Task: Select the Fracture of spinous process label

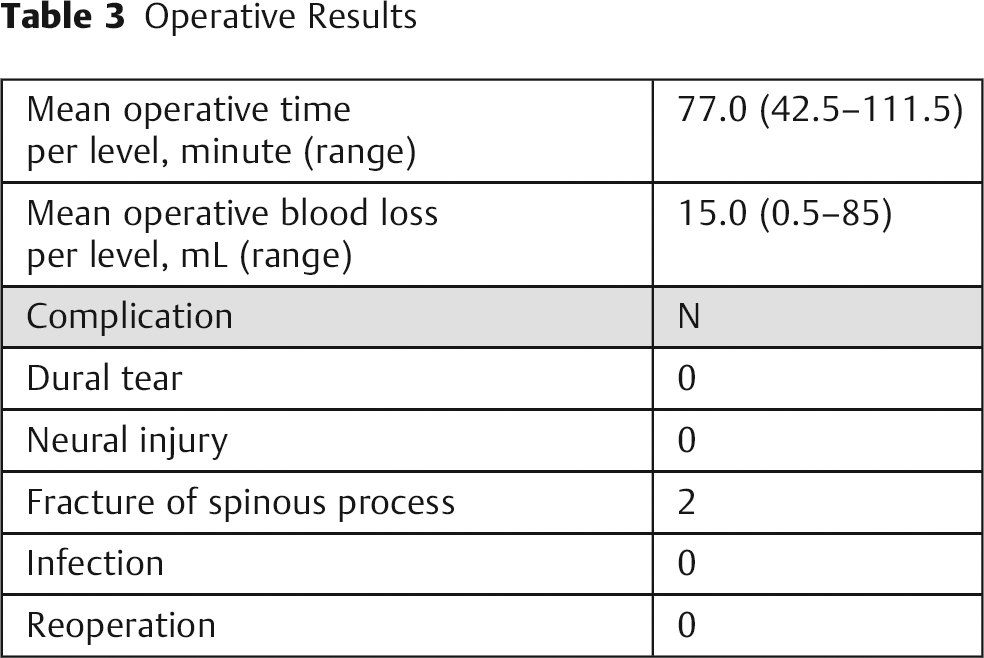Action: (x=240, y=503)
